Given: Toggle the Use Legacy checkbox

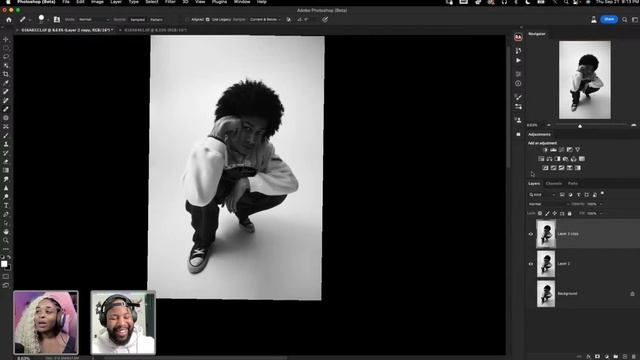Looking at the screenshot, I should [x=207, y=19].
